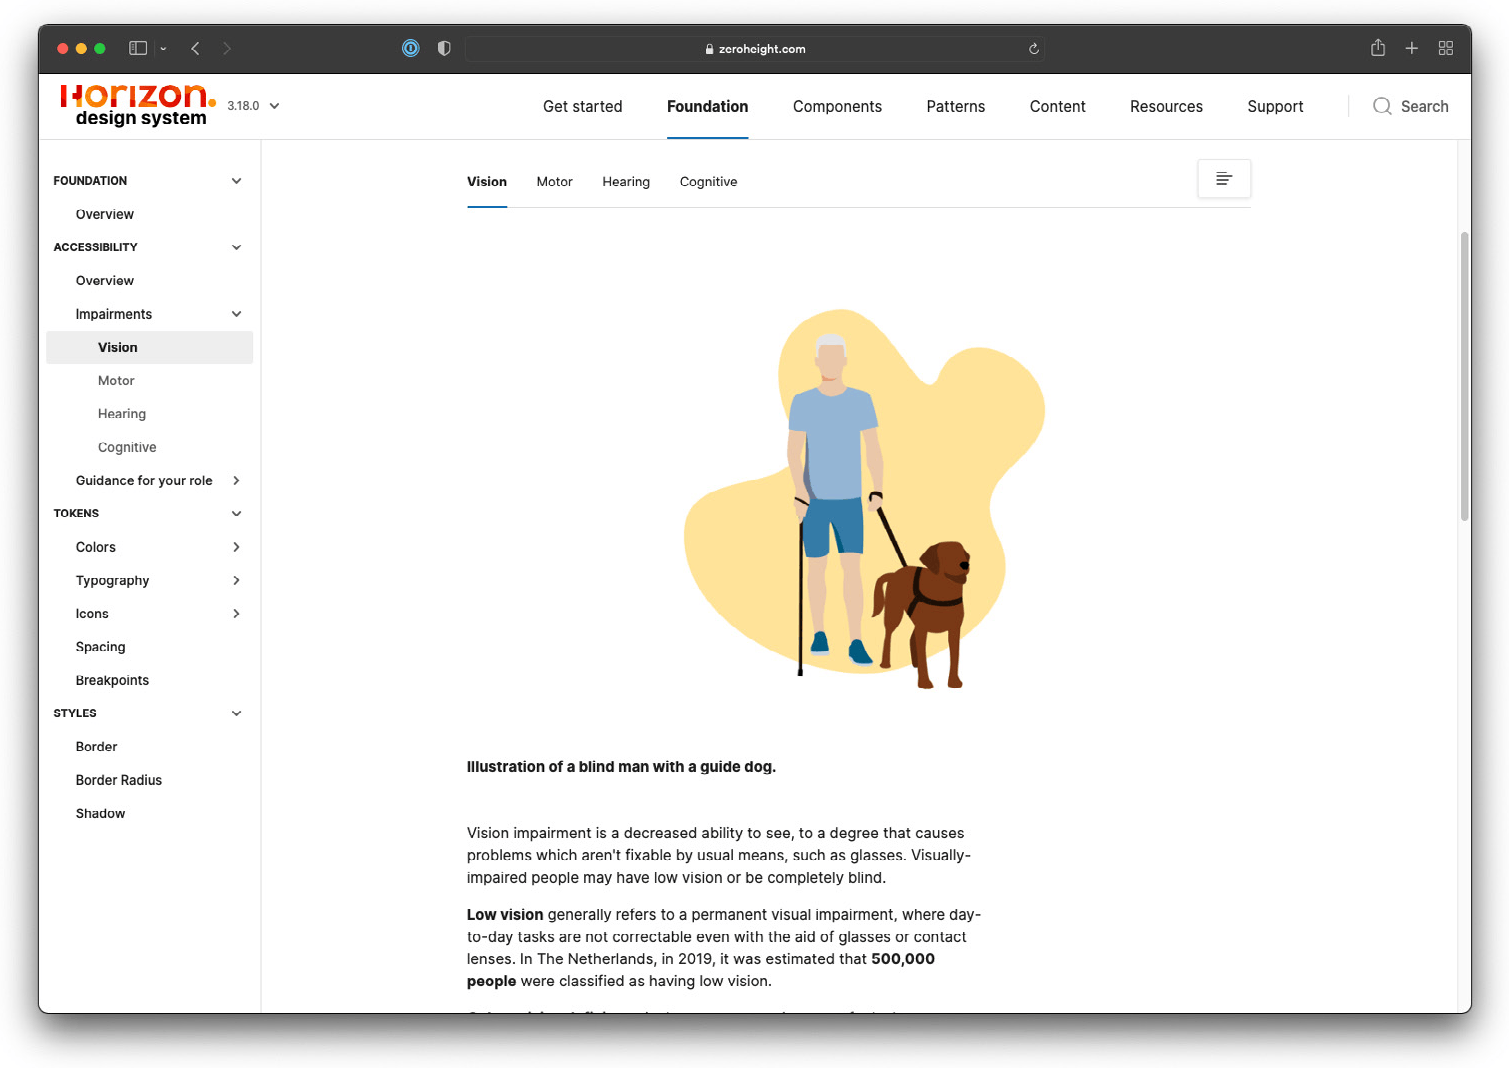The height and width of the screenshot is (1068, 1509).
Task: Collapse the ACCESSIBILITY sidebar section
Action: pos(237,247)
